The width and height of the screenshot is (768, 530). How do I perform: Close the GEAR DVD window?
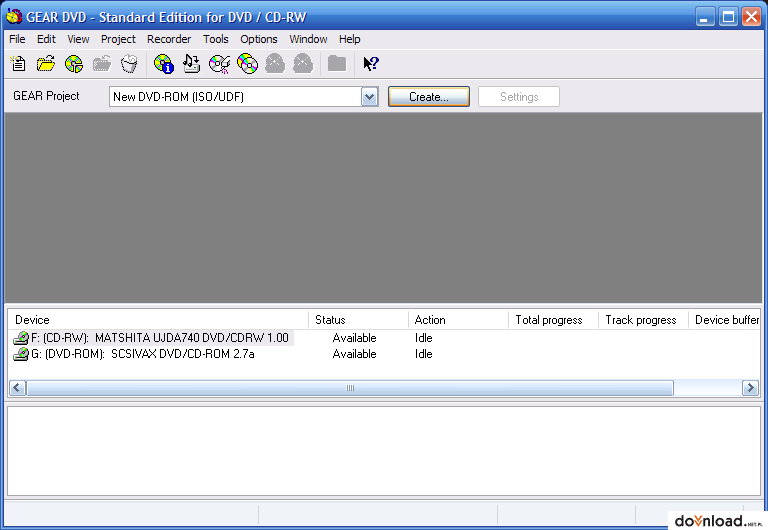point(751,17)
